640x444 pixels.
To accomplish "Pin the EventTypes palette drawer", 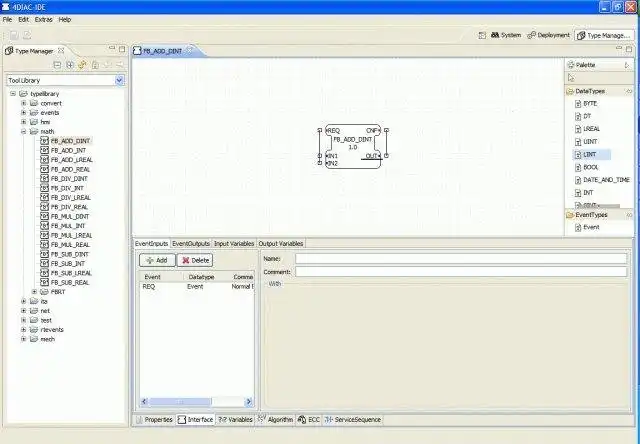I will pyautogui.click(x=629, y=215).
